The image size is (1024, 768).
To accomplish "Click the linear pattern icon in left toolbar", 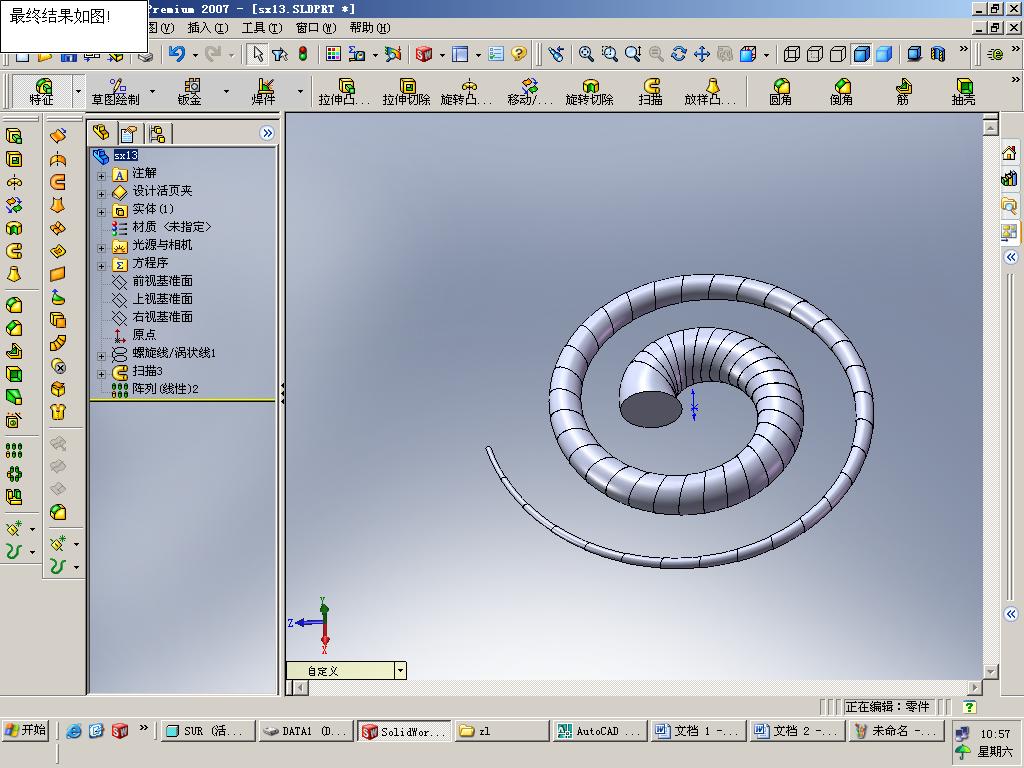I will point(14,451).
